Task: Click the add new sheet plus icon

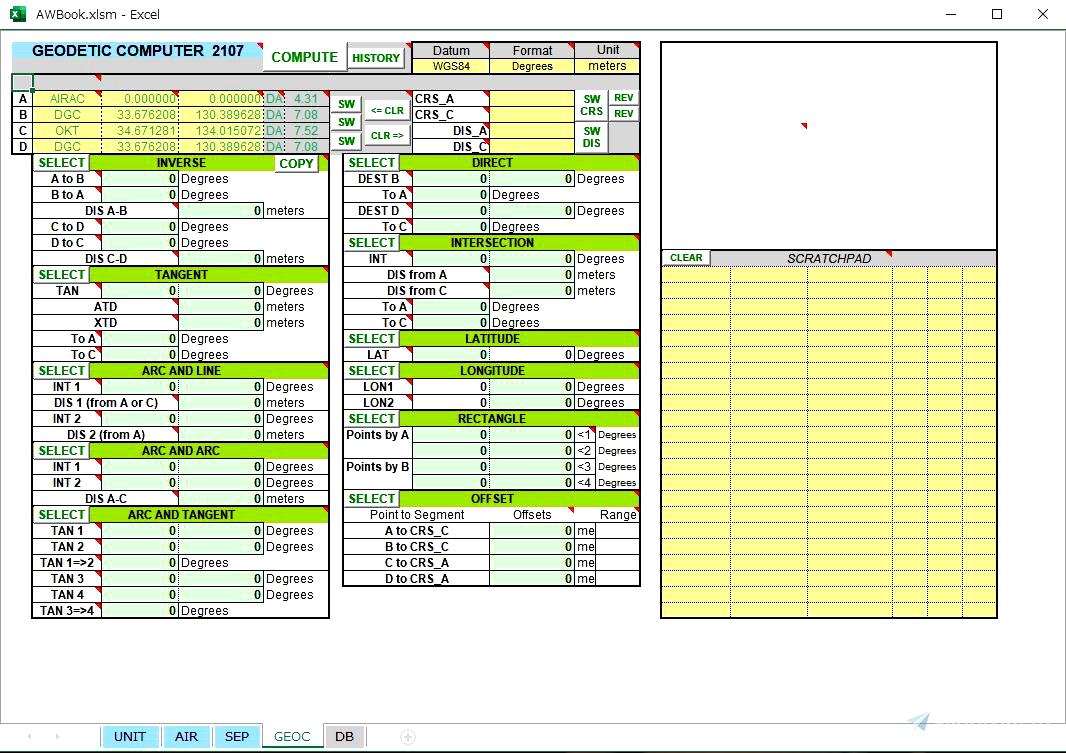Action: pos(408,736)
